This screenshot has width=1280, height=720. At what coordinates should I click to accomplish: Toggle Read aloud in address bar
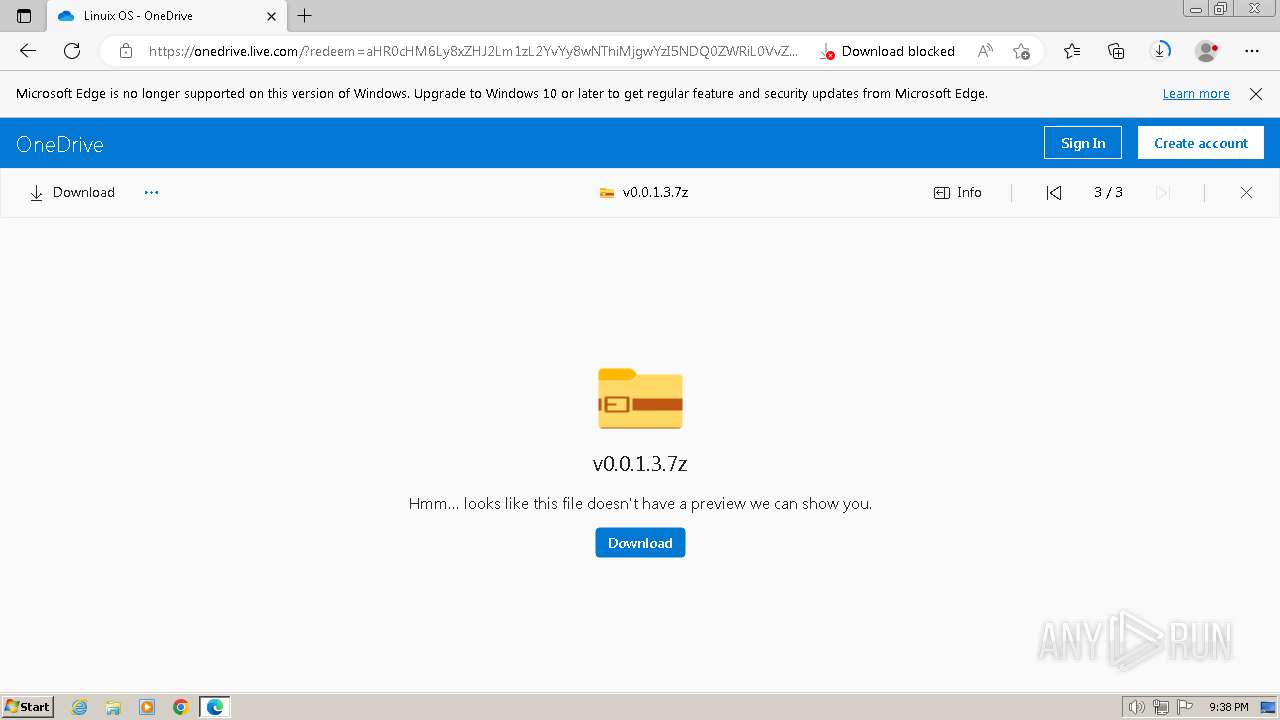click(986, 51)
